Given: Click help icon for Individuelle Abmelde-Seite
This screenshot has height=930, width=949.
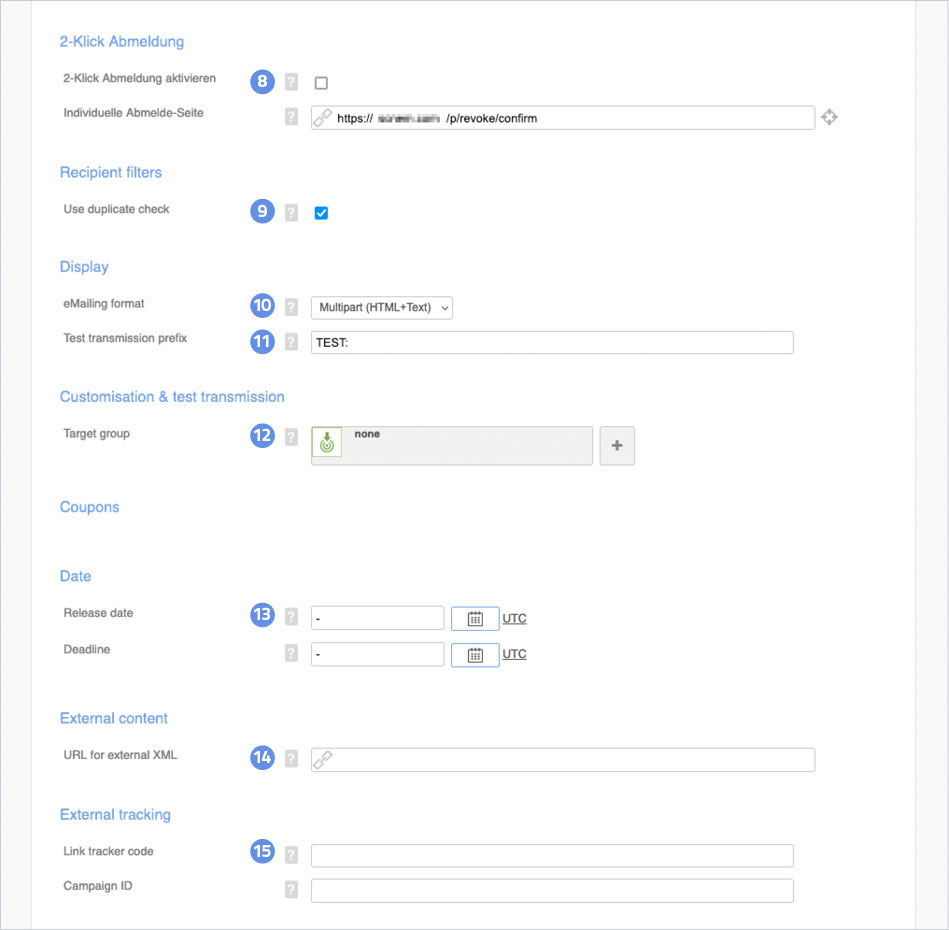Looking at the screenshot, I should (291, 116).
